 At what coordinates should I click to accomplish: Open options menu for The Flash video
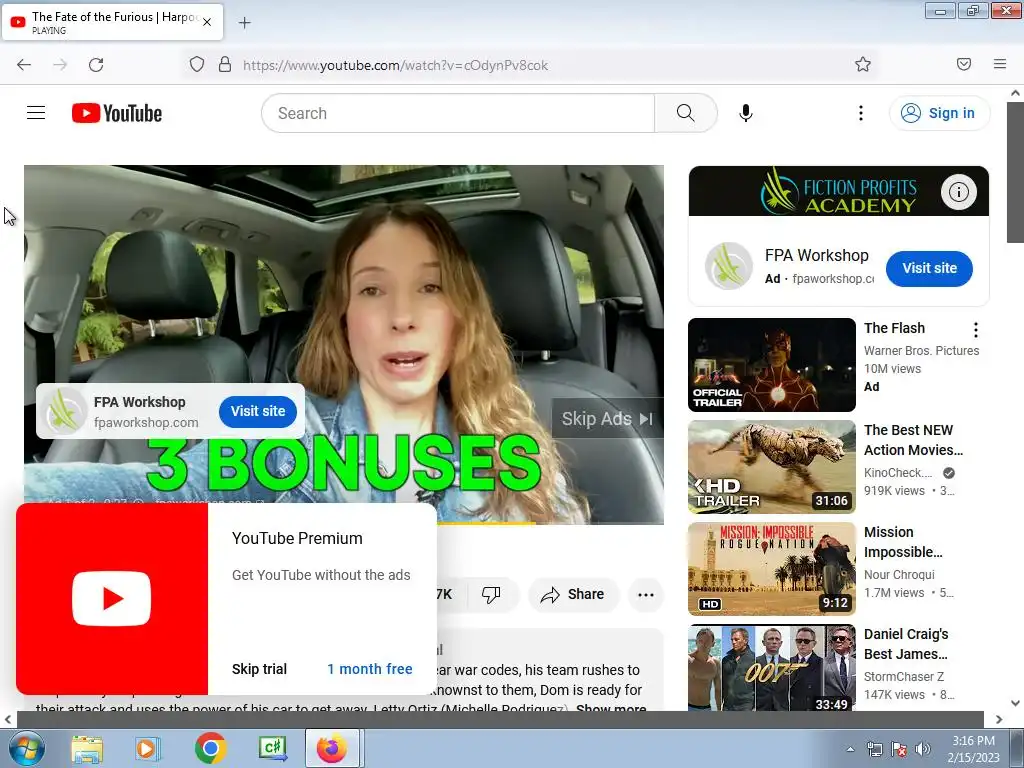pos(976,330)
